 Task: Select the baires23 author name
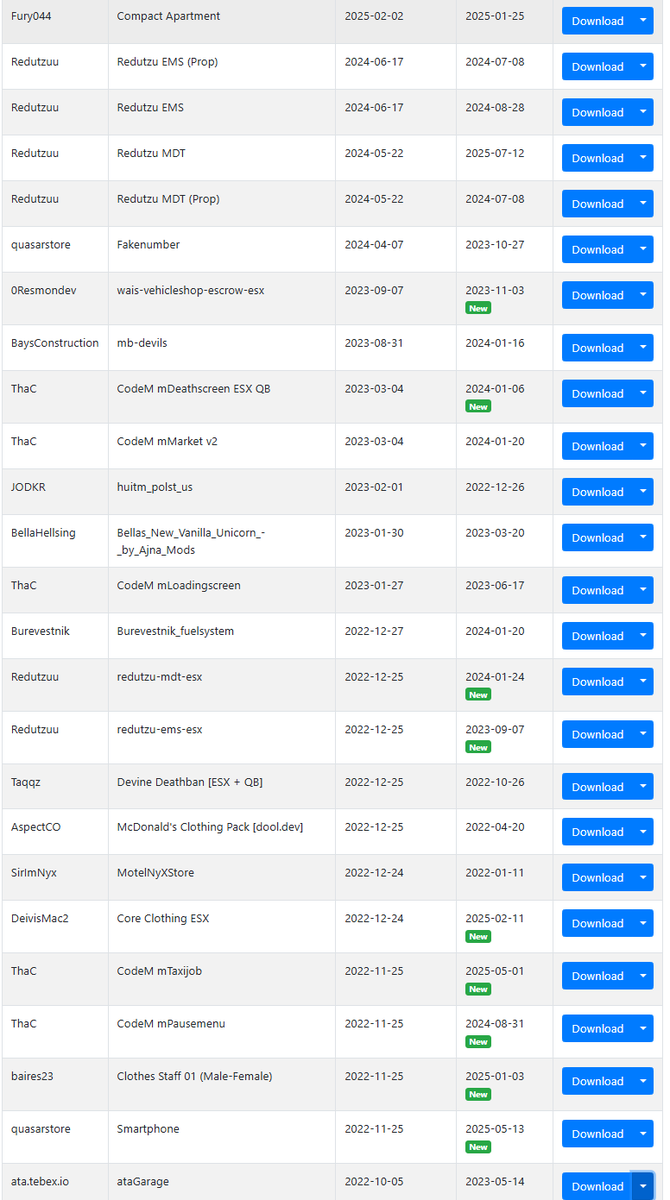pos(31,1076)
